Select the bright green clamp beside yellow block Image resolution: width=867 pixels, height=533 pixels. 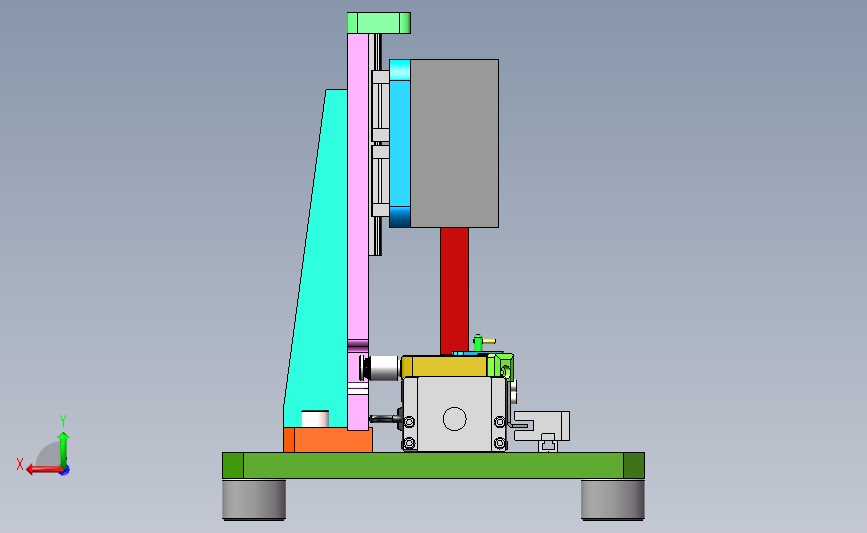pyautogui.click(x=501, y=366)
